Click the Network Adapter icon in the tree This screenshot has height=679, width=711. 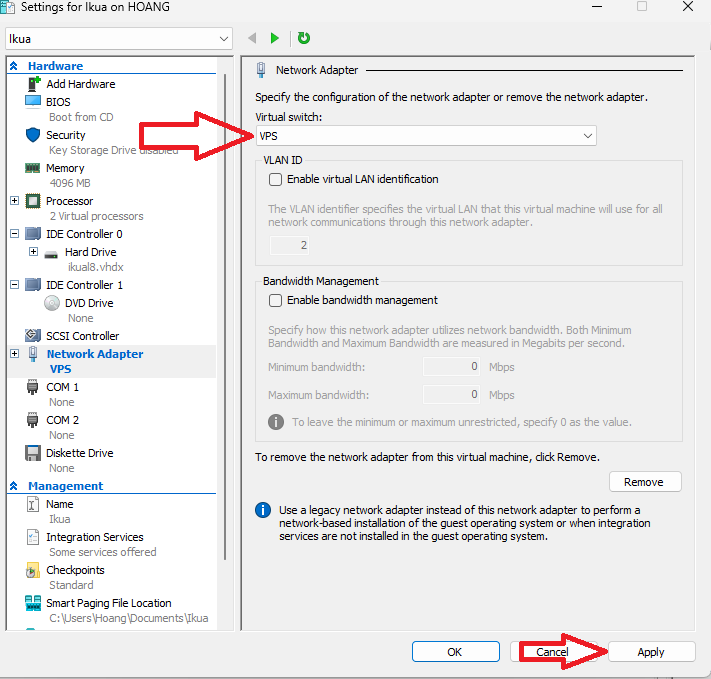pos(33,354)
